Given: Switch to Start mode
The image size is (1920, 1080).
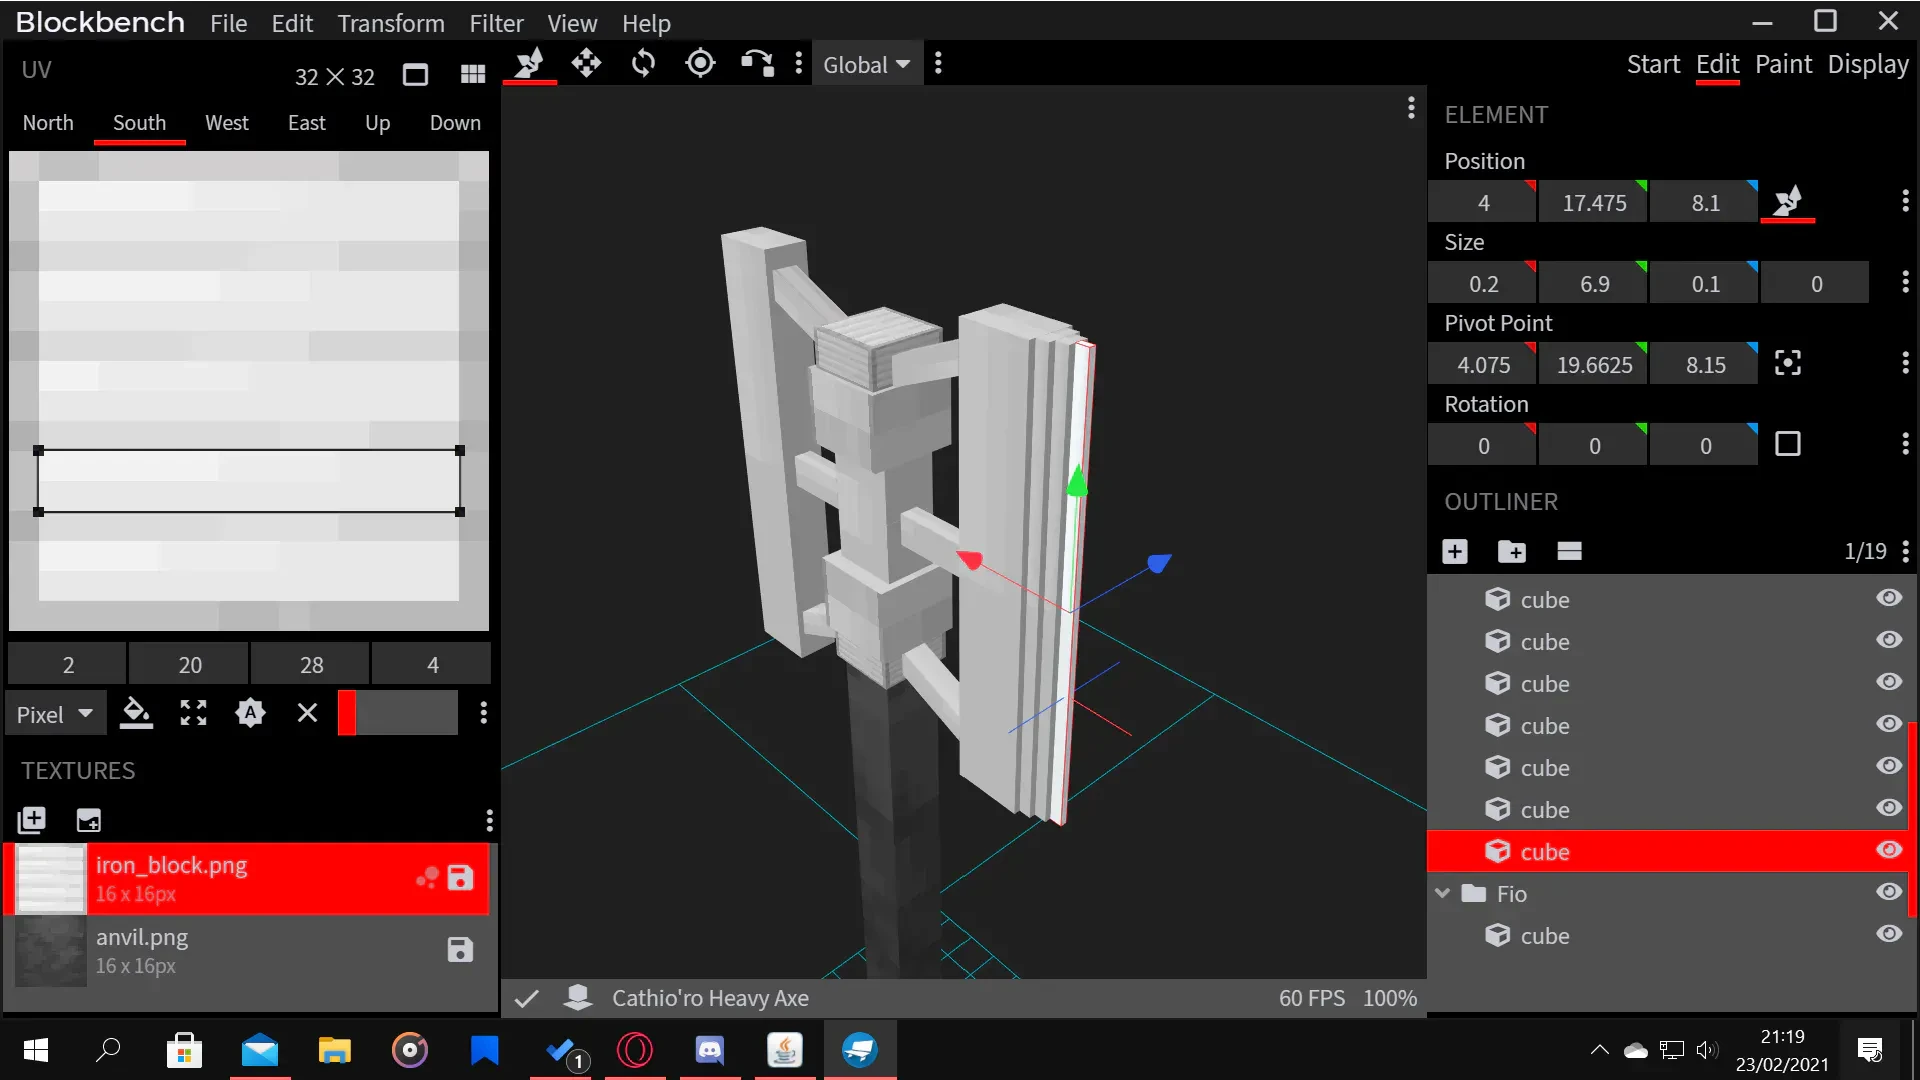Looking at the screenshot, I should [1653, 65].
